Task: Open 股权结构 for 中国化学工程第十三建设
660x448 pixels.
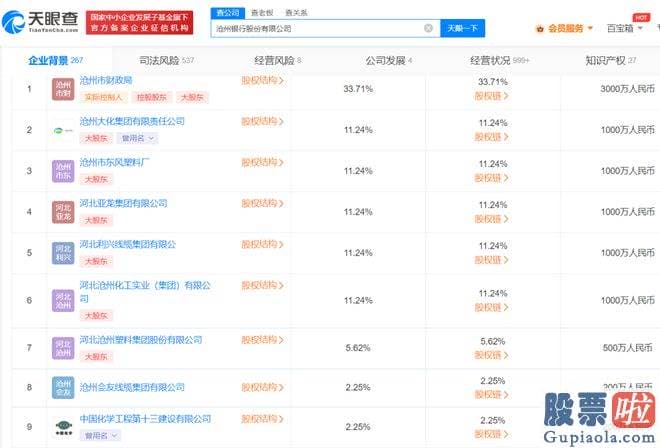Action: click(262, 419)
